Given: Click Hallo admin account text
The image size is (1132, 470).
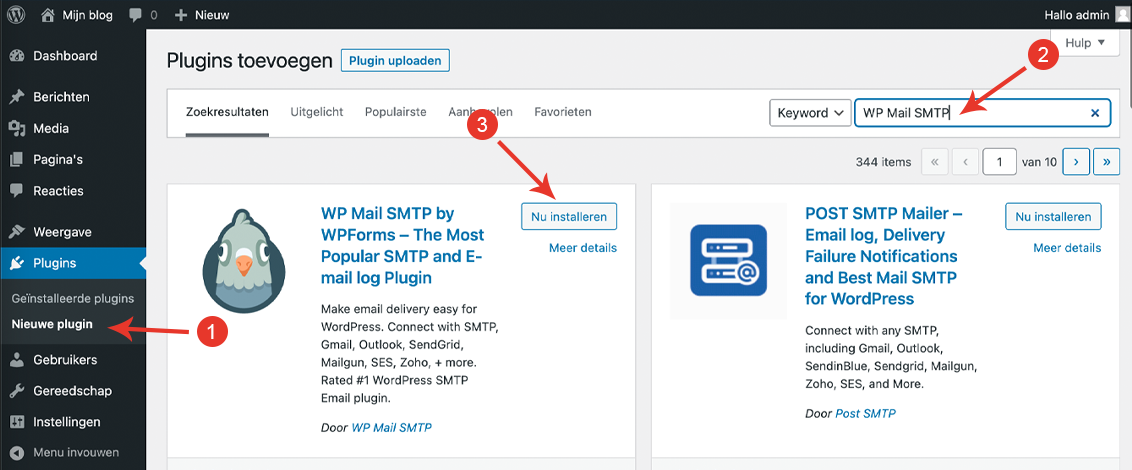Looking at the screenshot, I should [x=1076, y=15].
